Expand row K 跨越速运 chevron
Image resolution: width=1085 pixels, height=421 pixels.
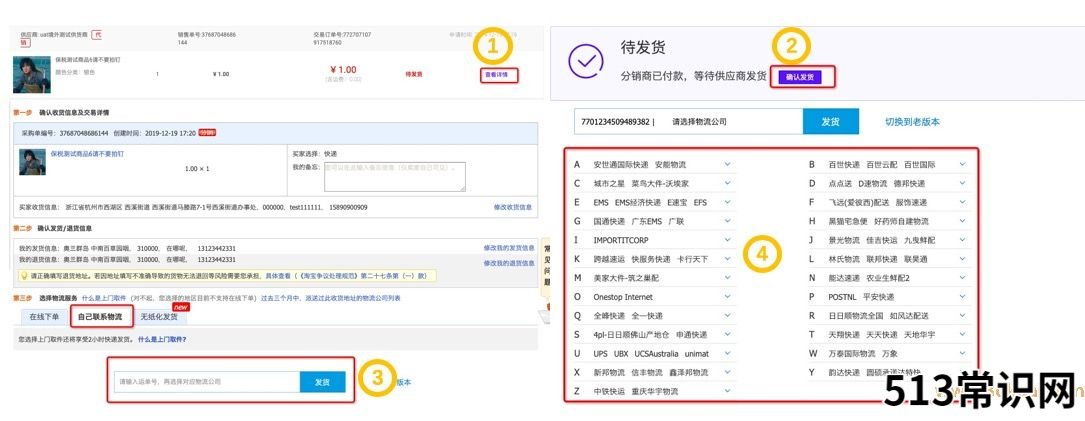[x=727, y=259]
